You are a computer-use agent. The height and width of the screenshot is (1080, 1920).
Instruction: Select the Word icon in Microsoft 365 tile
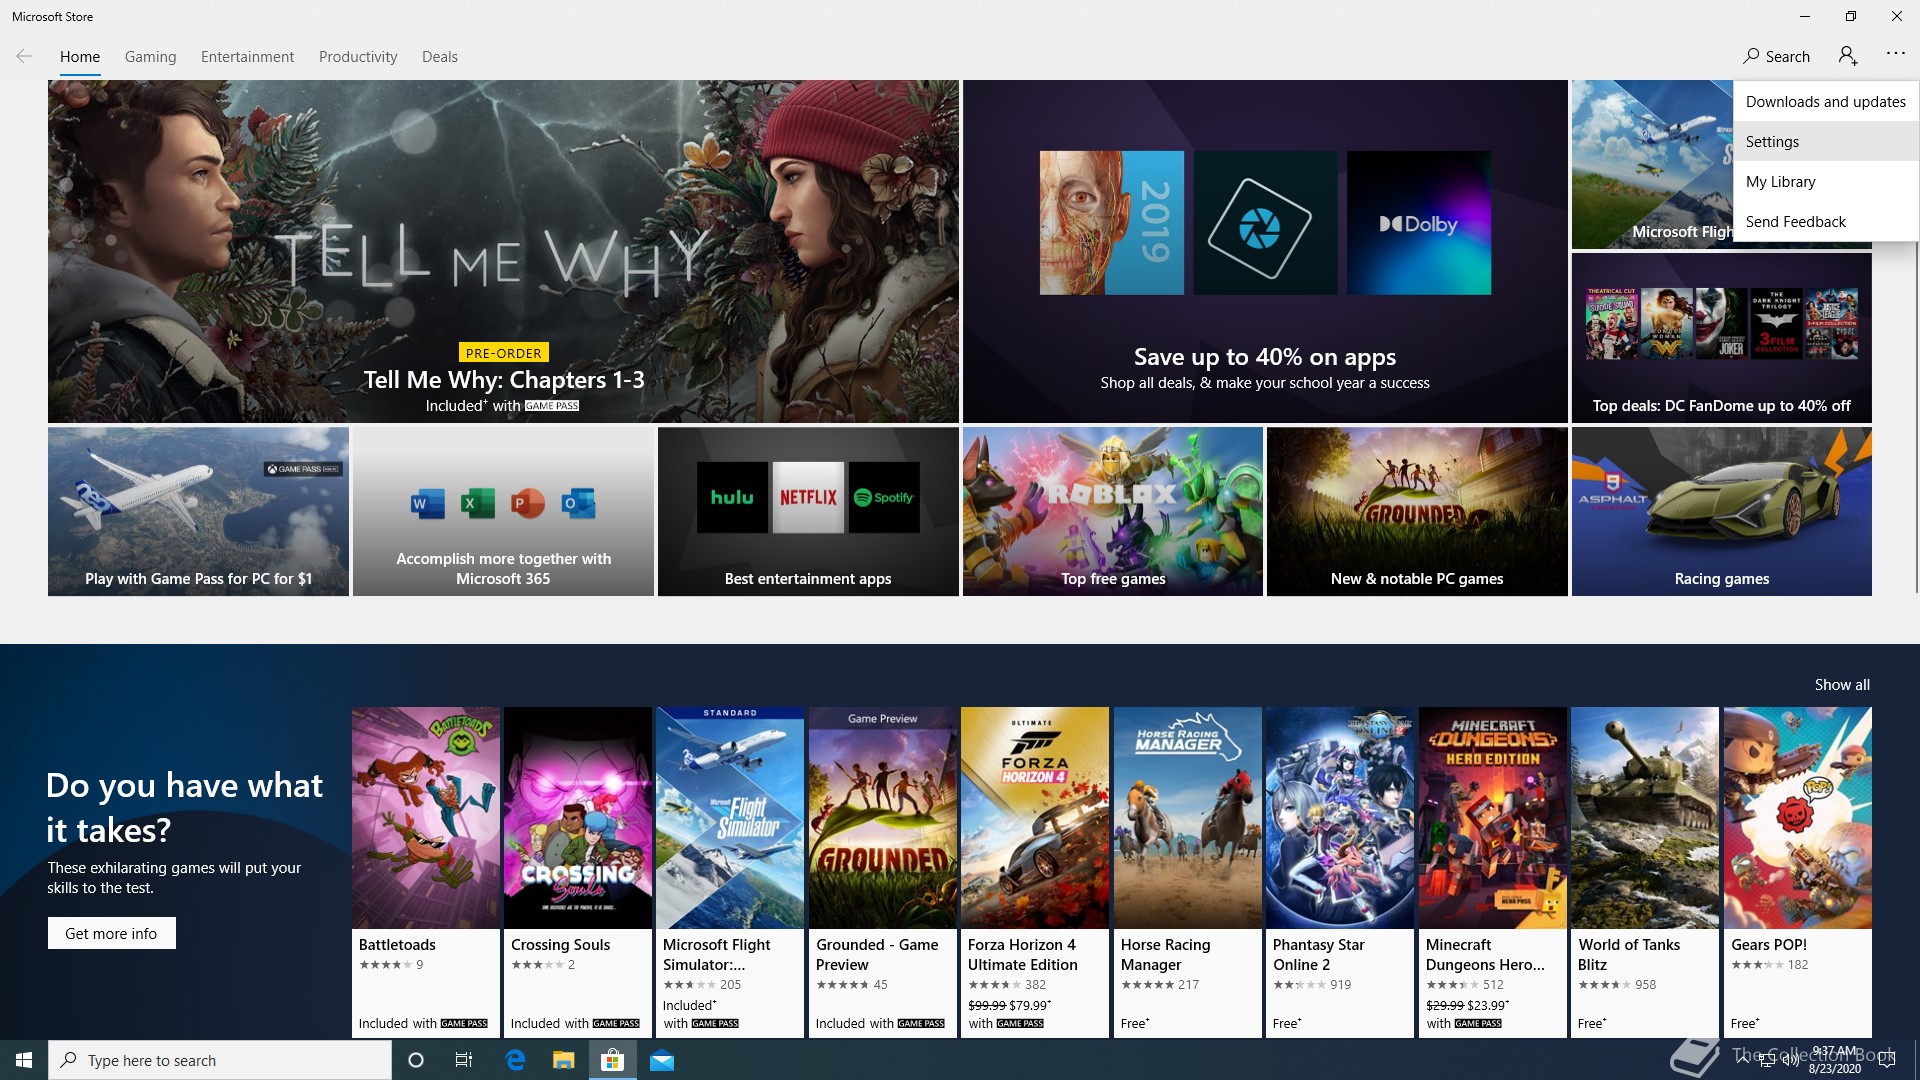[x=427, y=503]
